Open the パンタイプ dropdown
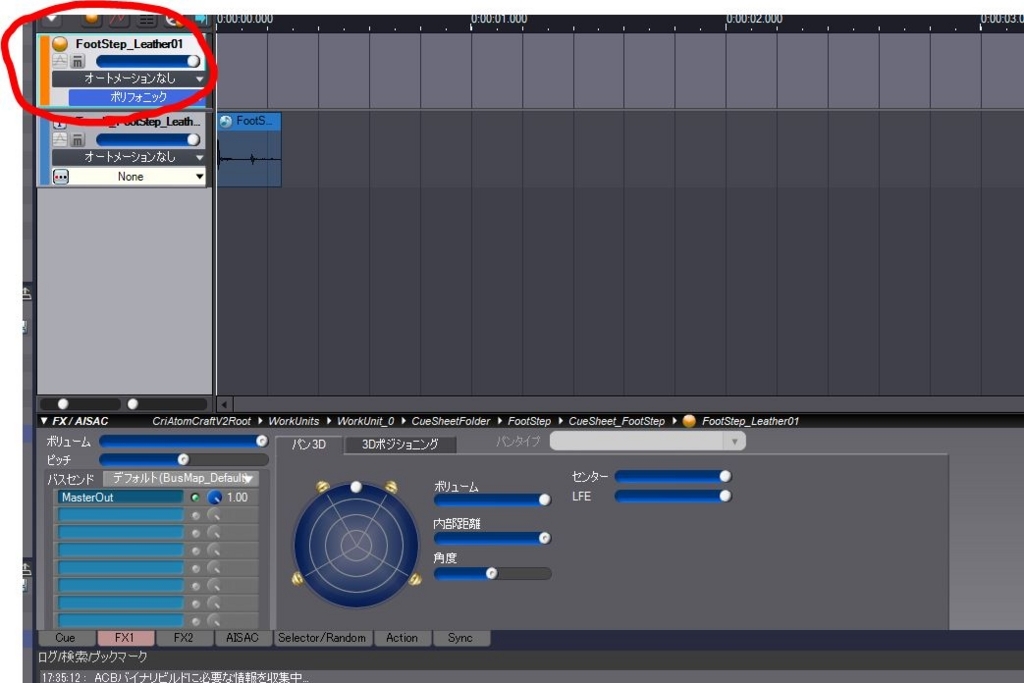Screen dimensions: 1024x683 click(647, 441)
